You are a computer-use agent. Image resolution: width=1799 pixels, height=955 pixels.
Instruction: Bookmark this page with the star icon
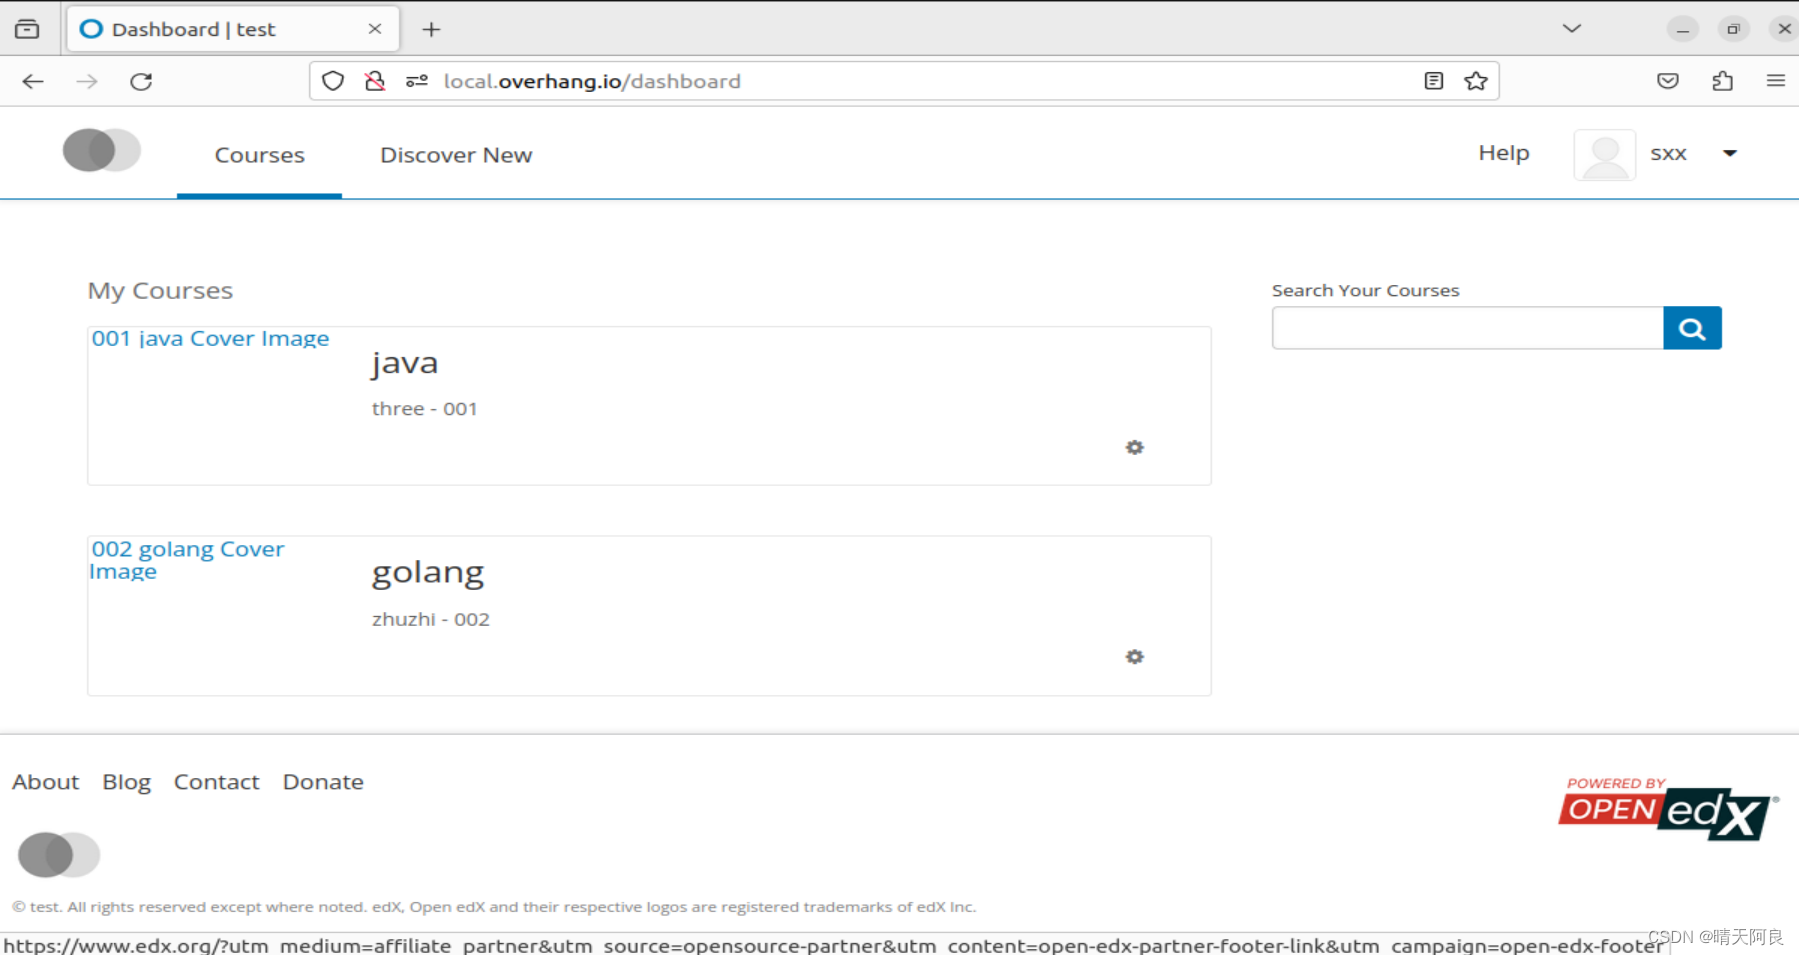tap(1476, 81)
